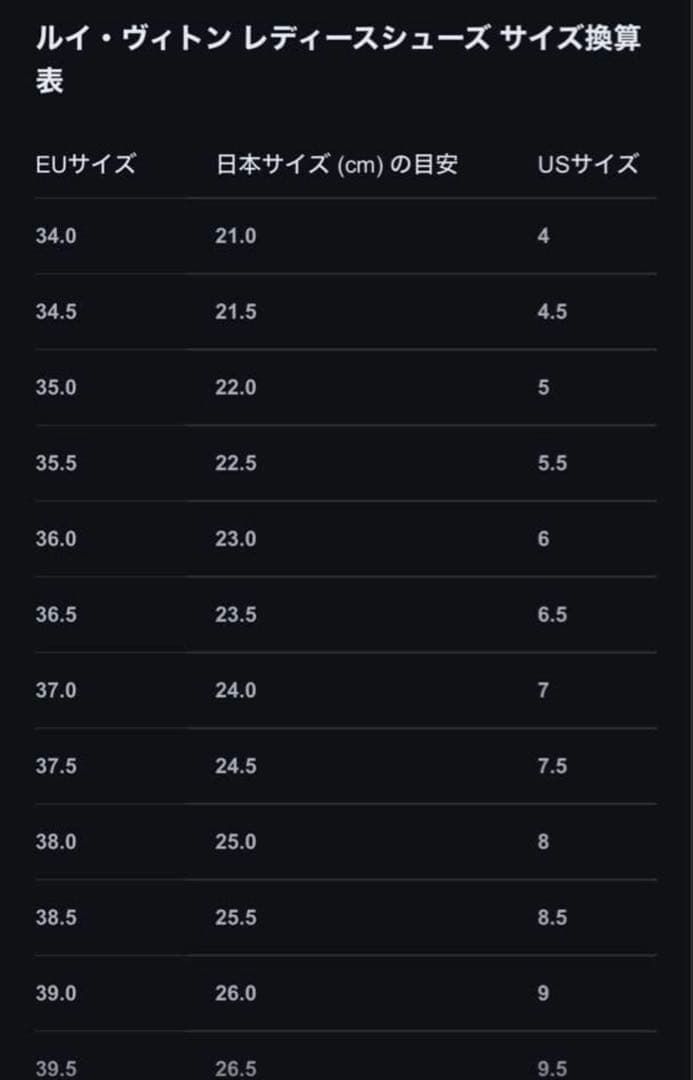This screenshot has width=693, height=1080.
Task: Click US size 5 cell
Action: click(543, 387)
